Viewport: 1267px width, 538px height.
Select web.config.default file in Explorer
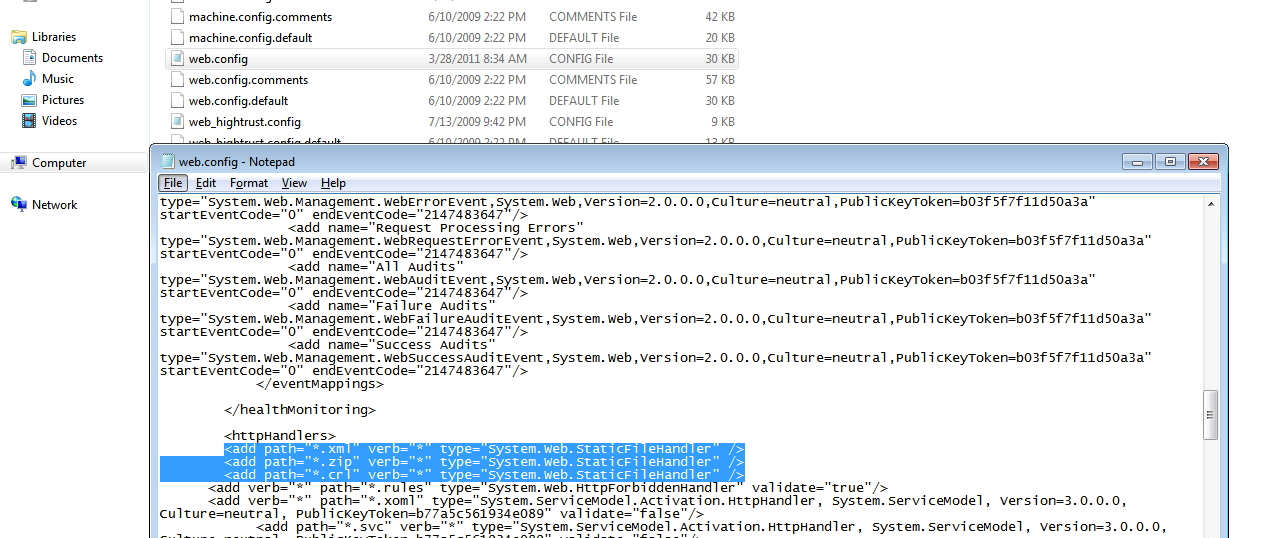[238, 101]
